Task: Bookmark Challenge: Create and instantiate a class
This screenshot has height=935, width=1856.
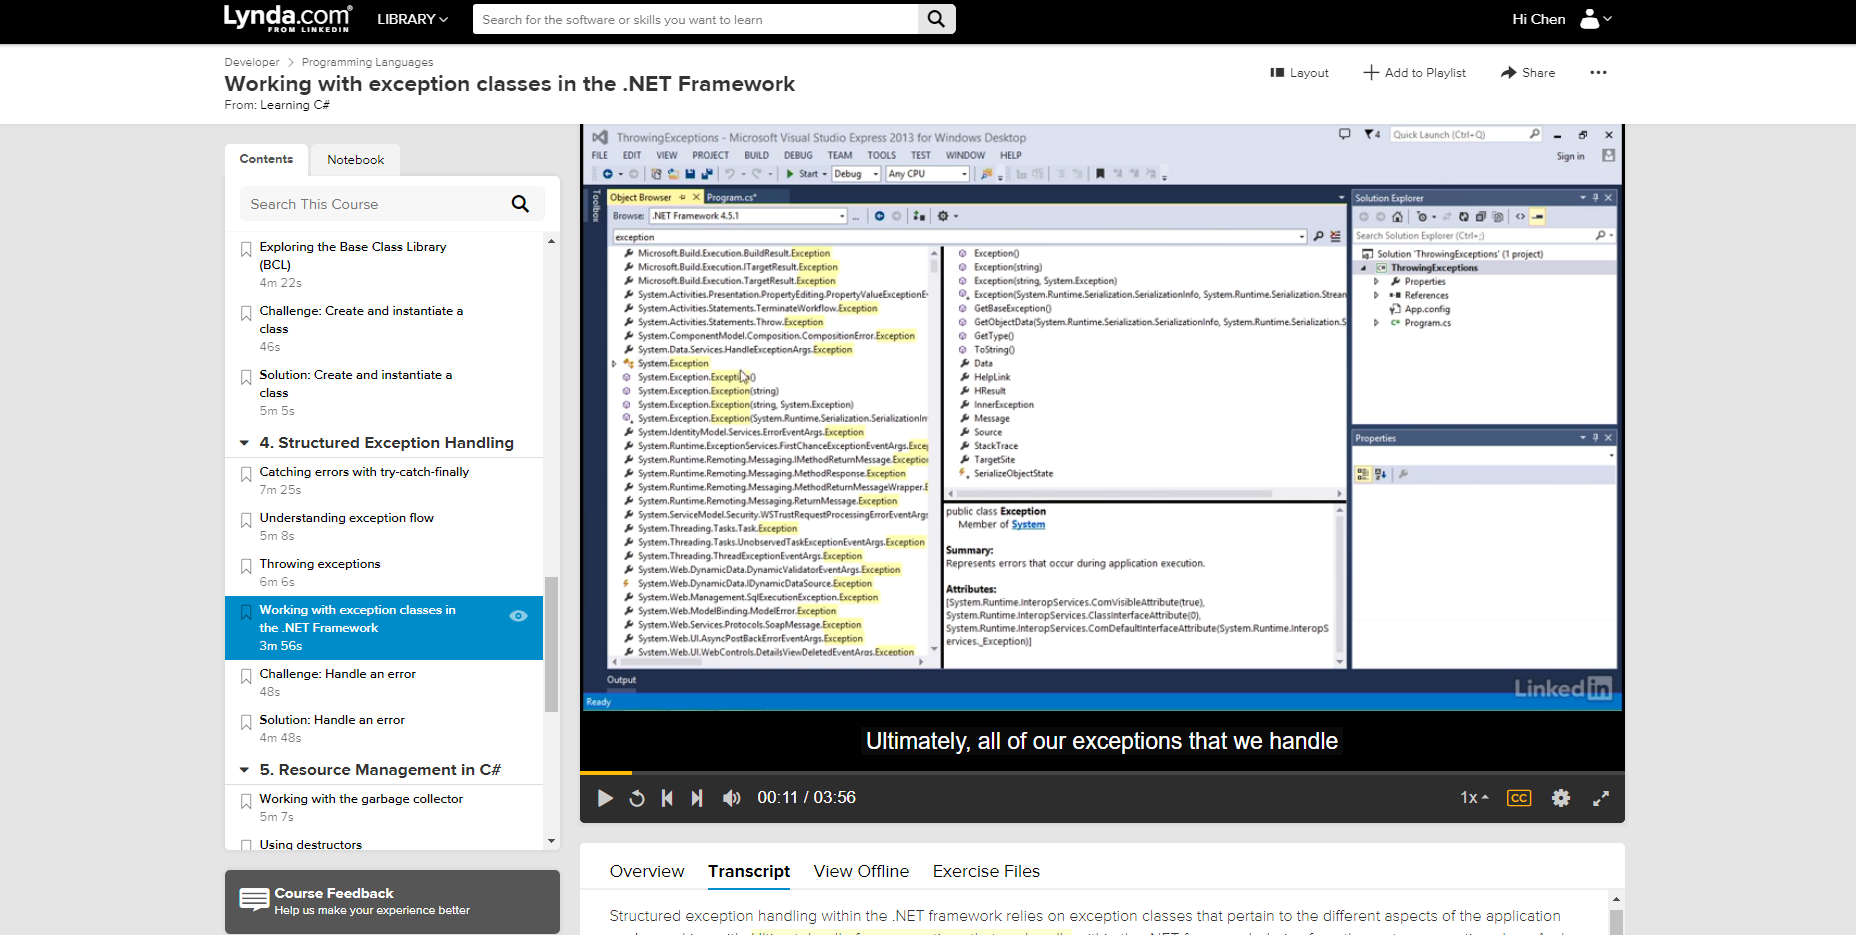Action: click(246, 313)
